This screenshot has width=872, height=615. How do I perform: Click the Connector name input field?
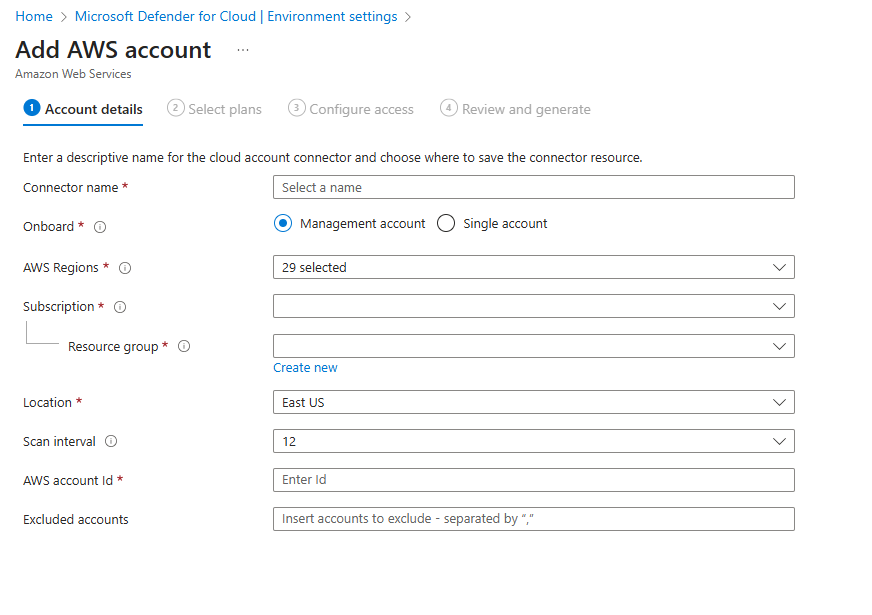(533, 187)
